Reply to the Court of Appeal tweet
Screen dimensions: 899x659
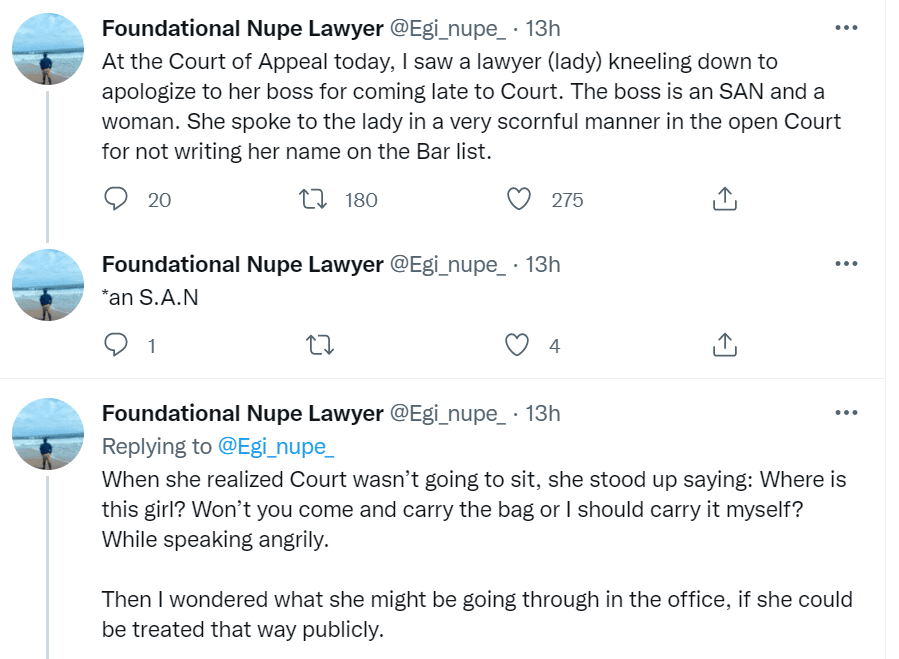pos(118,200)
